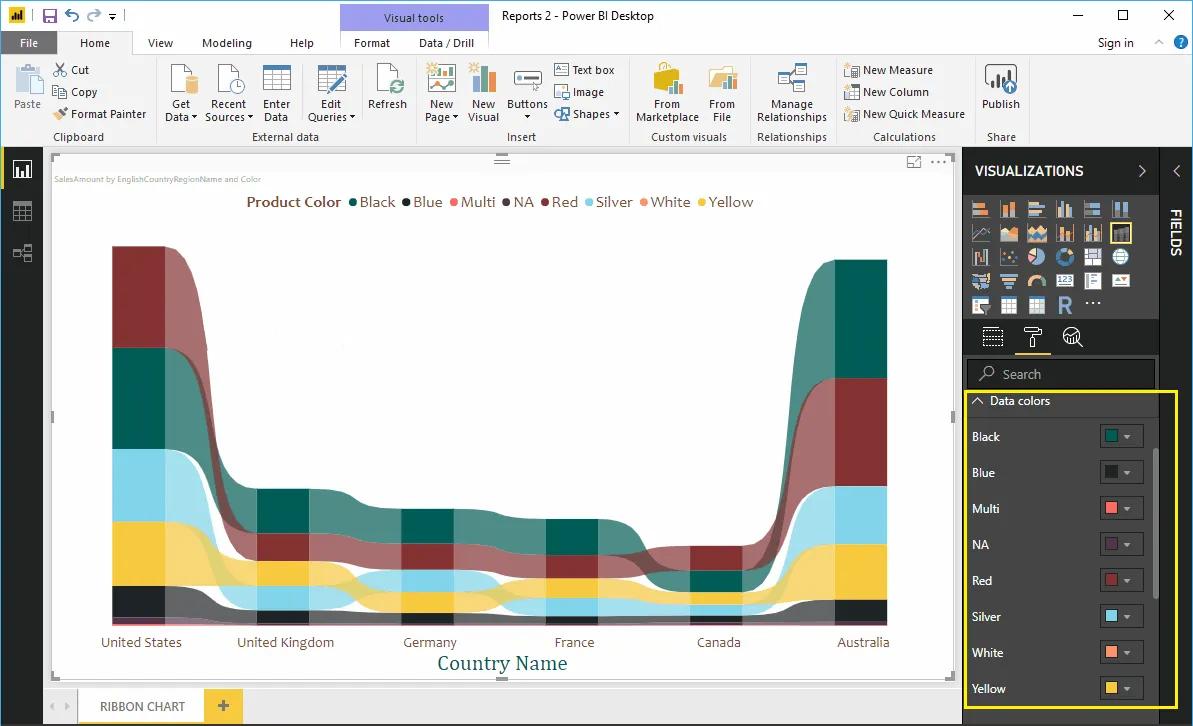Open Data view in left sidebar
Viewport: 1193px width, 726px height.
(22, 211)
